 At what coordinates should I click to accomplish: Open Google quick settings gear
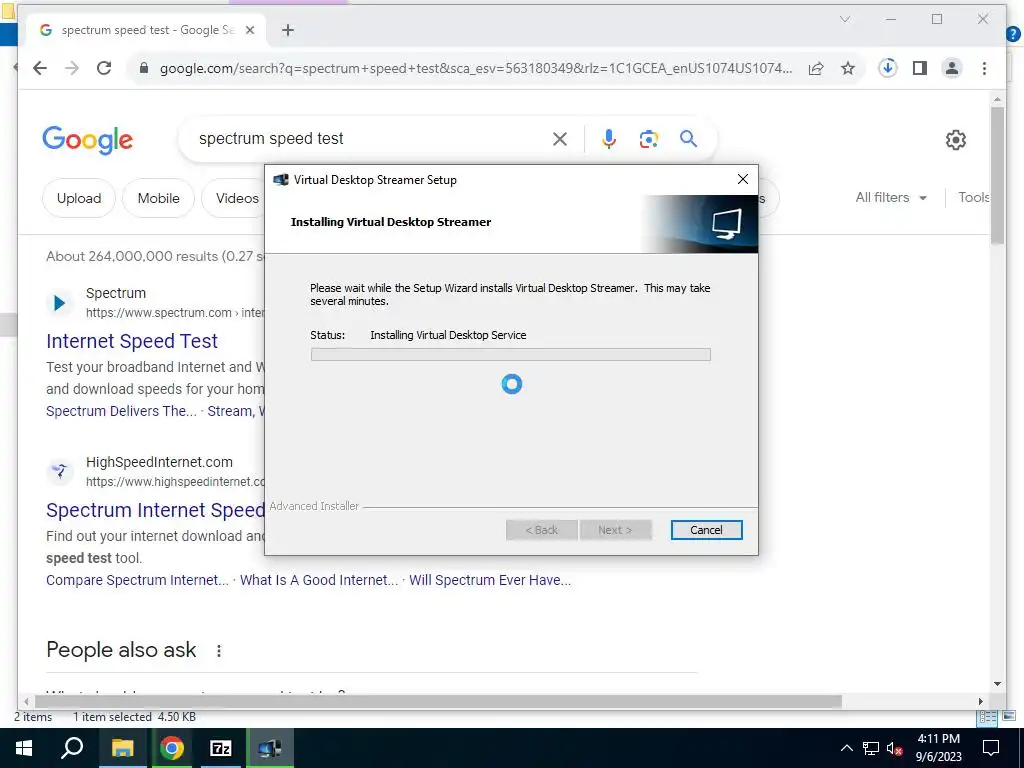click(x=955, y=139)
